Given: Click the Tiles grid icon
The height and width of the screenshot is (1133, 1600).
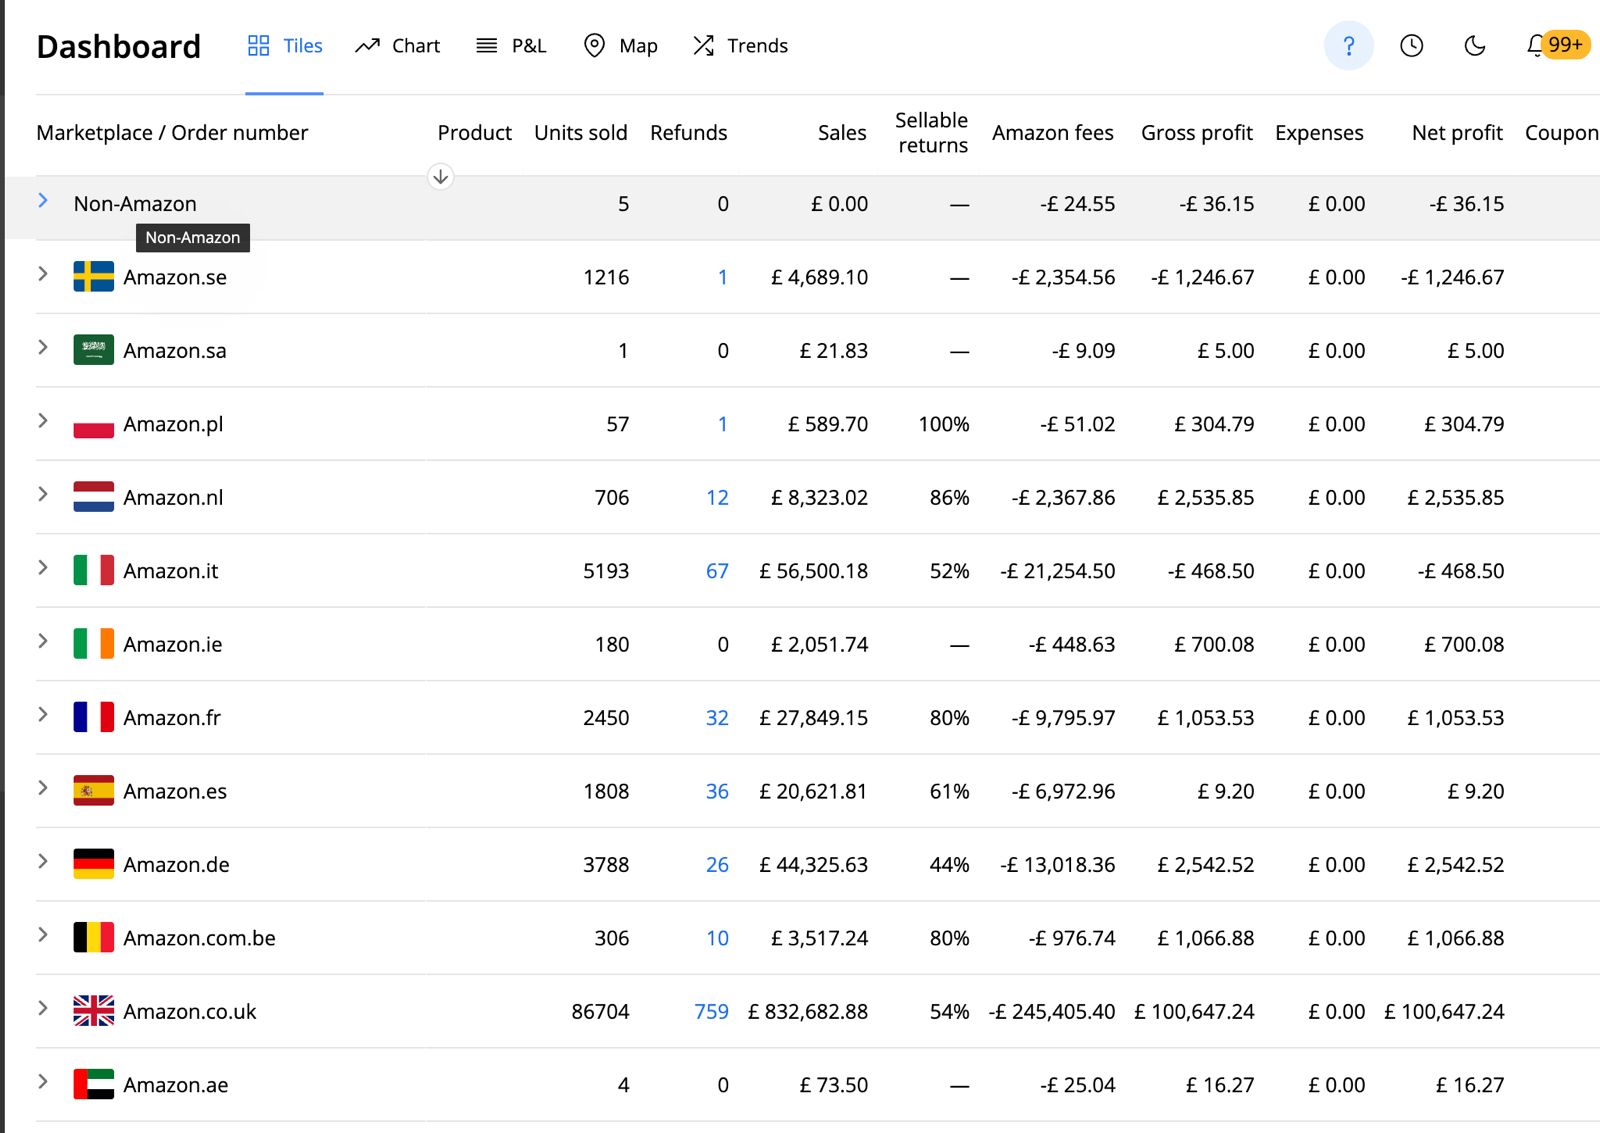Looking at the screenshot, I should tap(259, 46).
